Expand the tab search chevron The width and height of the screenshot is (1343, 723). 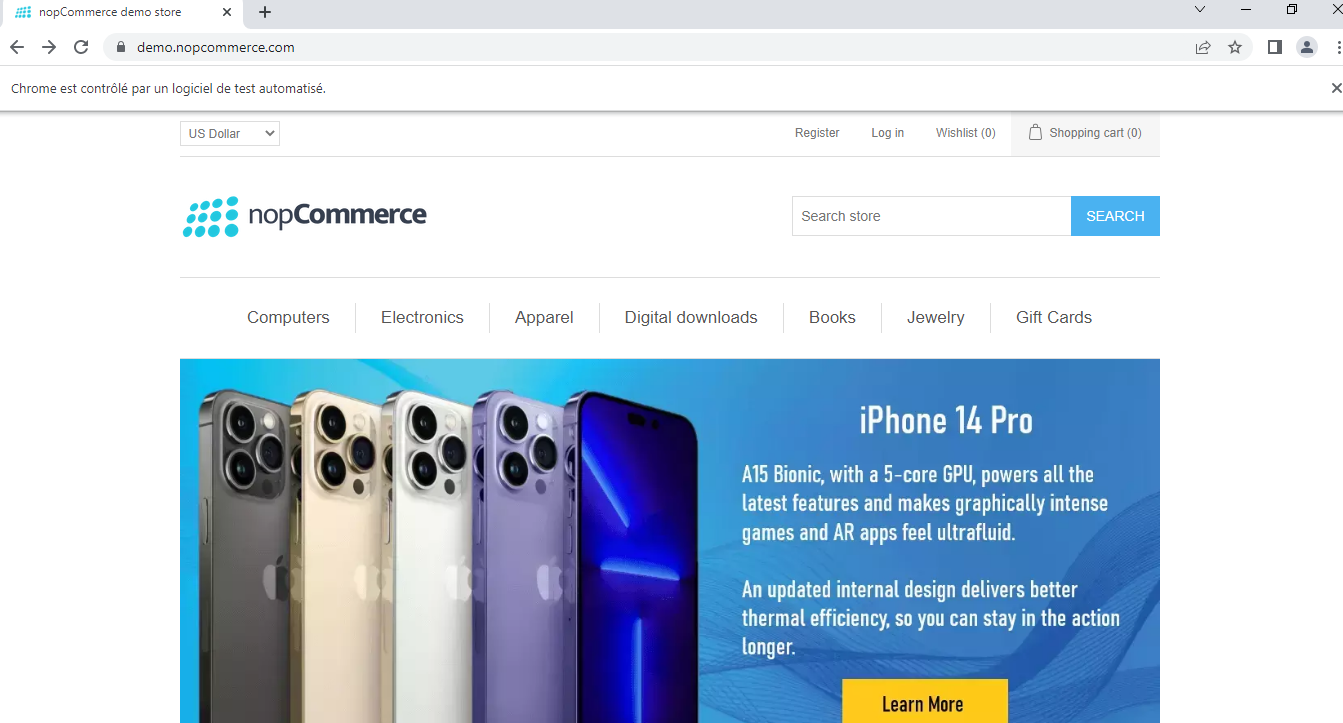coord(1200,10)
